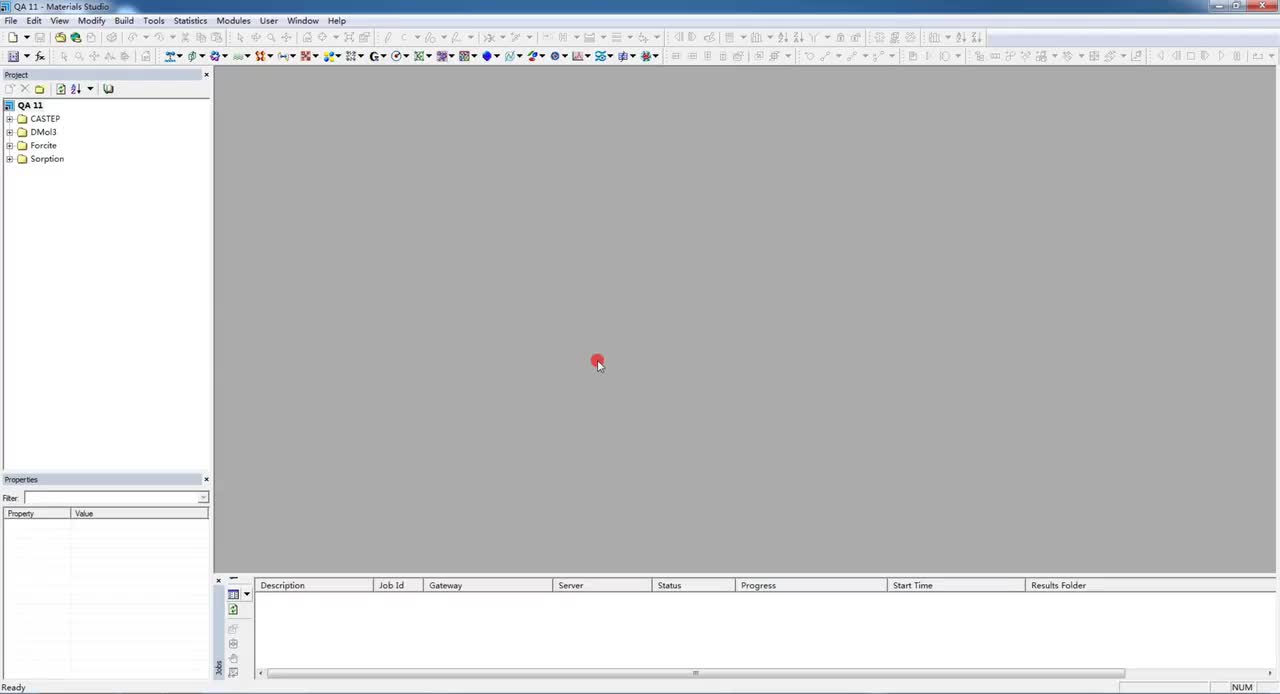
Task: Click the book icon in Project toolbar
Action: click(108, 89)
